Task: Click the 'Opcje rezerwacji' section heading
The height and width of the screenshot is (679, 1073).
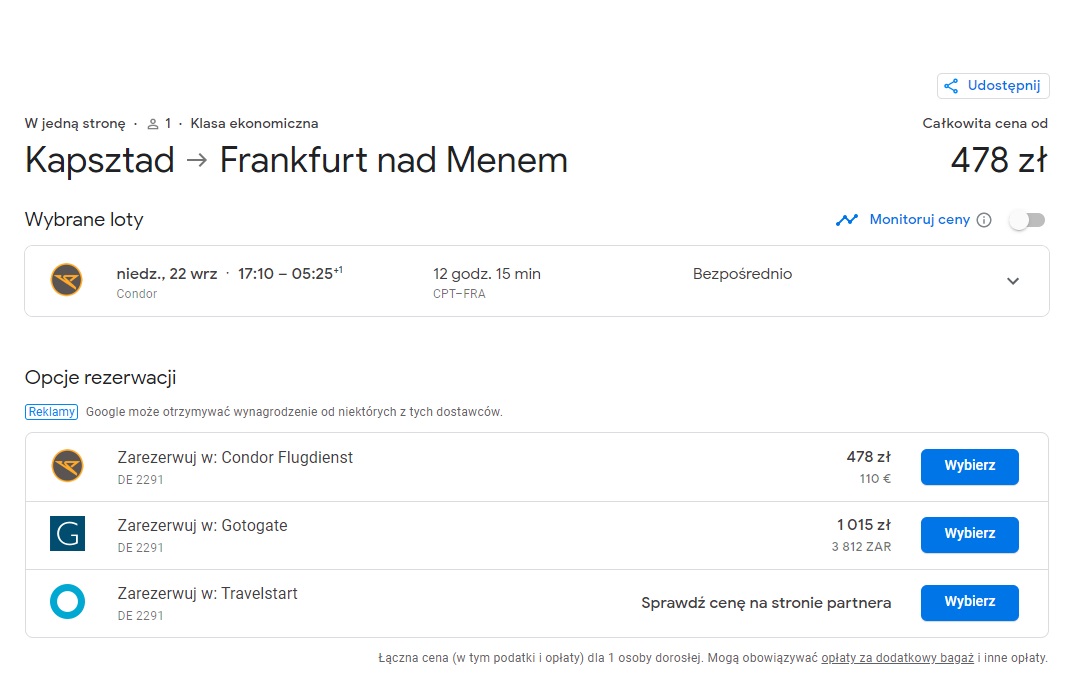Action: [101, 378]
